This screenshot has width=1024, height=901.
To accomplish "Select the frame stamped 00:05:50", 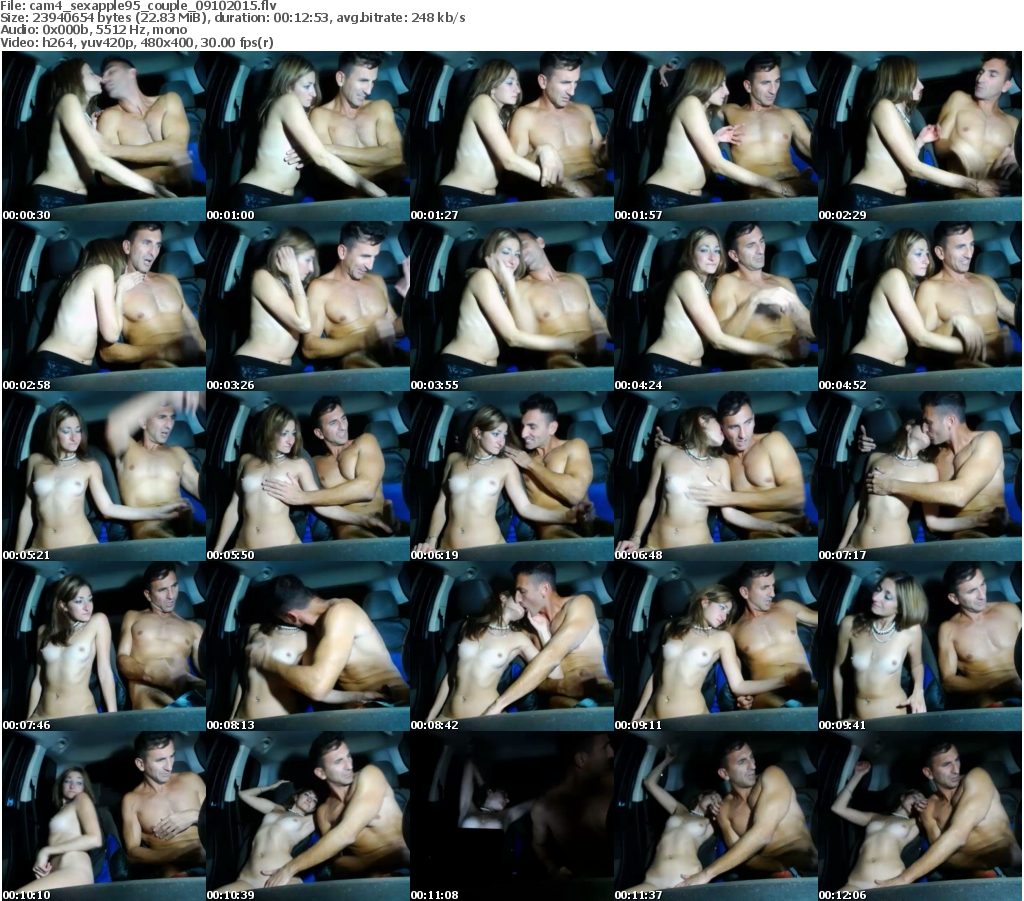I will coord(308,476).
